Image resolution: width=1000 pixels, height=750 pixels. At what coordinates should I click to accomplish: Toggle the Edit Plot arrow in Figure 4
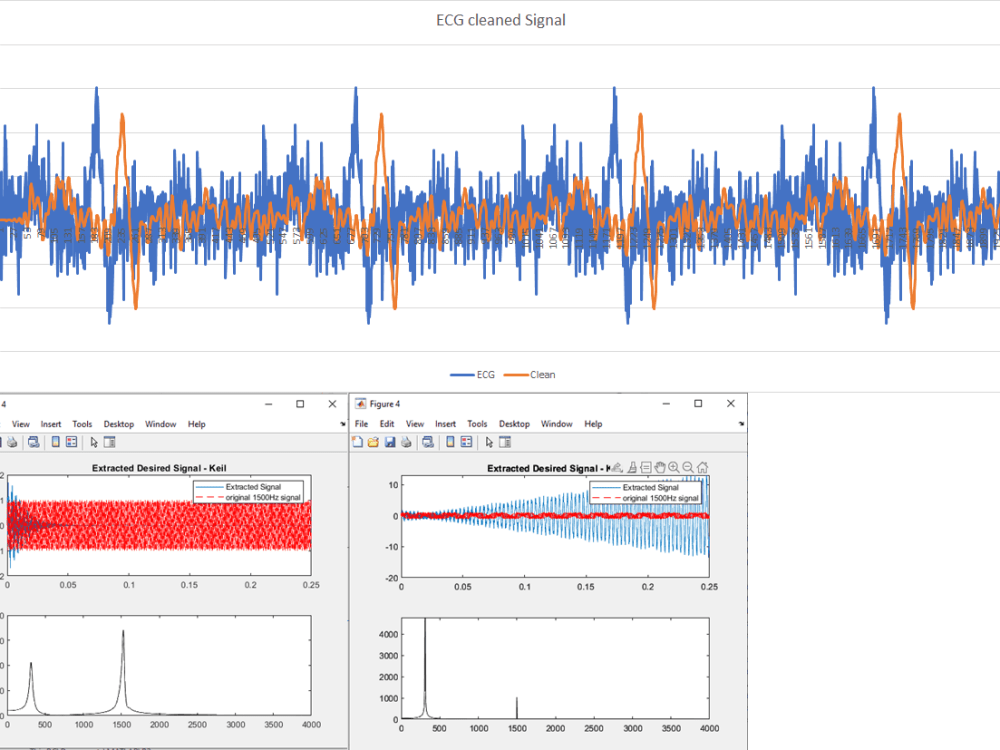[x=489, y=442]
